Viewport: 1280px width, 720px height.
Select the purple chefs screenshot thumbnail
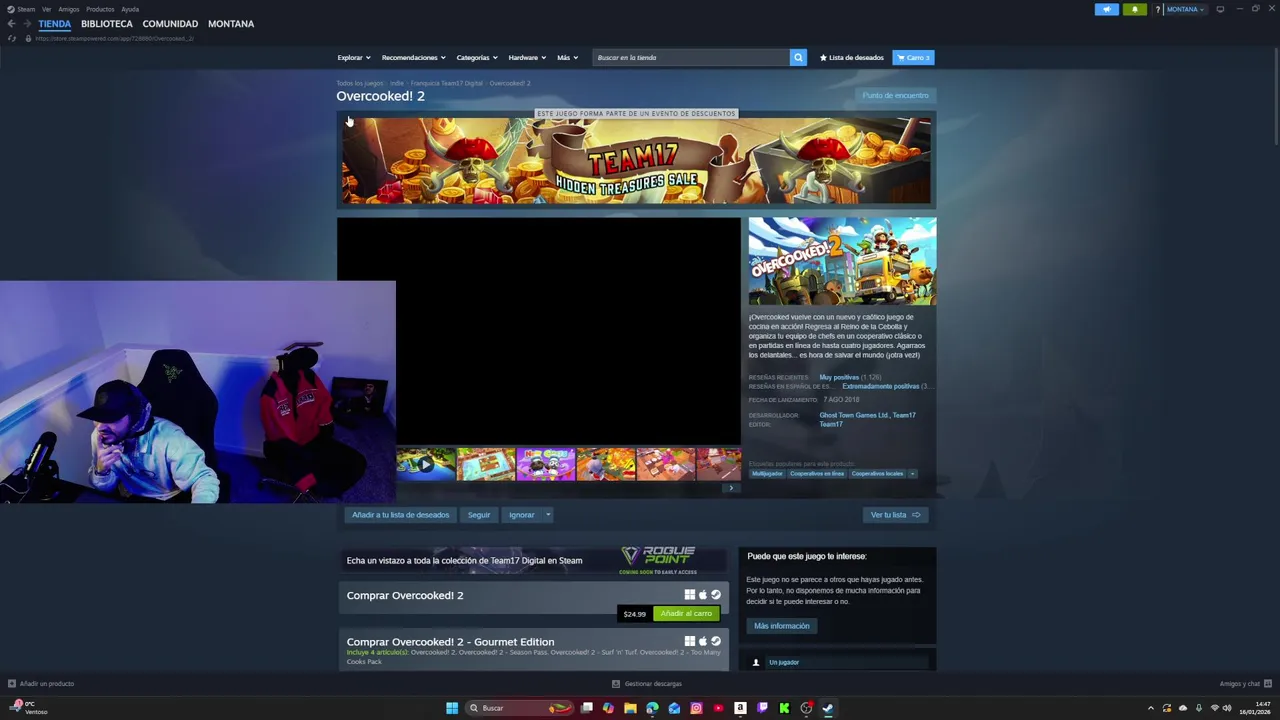[546, 464]
